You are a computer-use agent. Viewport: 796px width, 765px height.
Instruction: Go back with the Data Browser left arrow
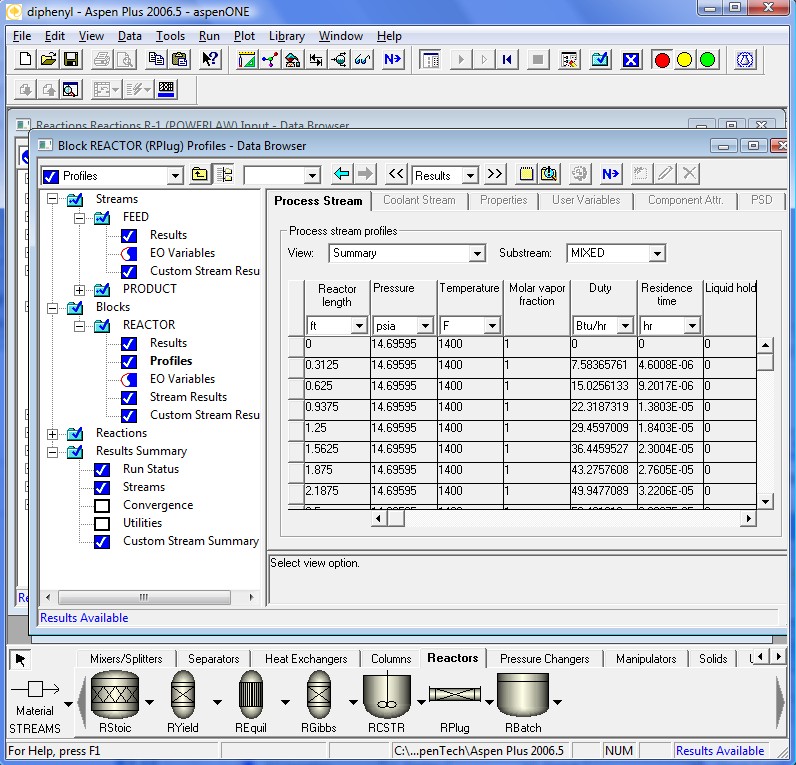[342, 175]
